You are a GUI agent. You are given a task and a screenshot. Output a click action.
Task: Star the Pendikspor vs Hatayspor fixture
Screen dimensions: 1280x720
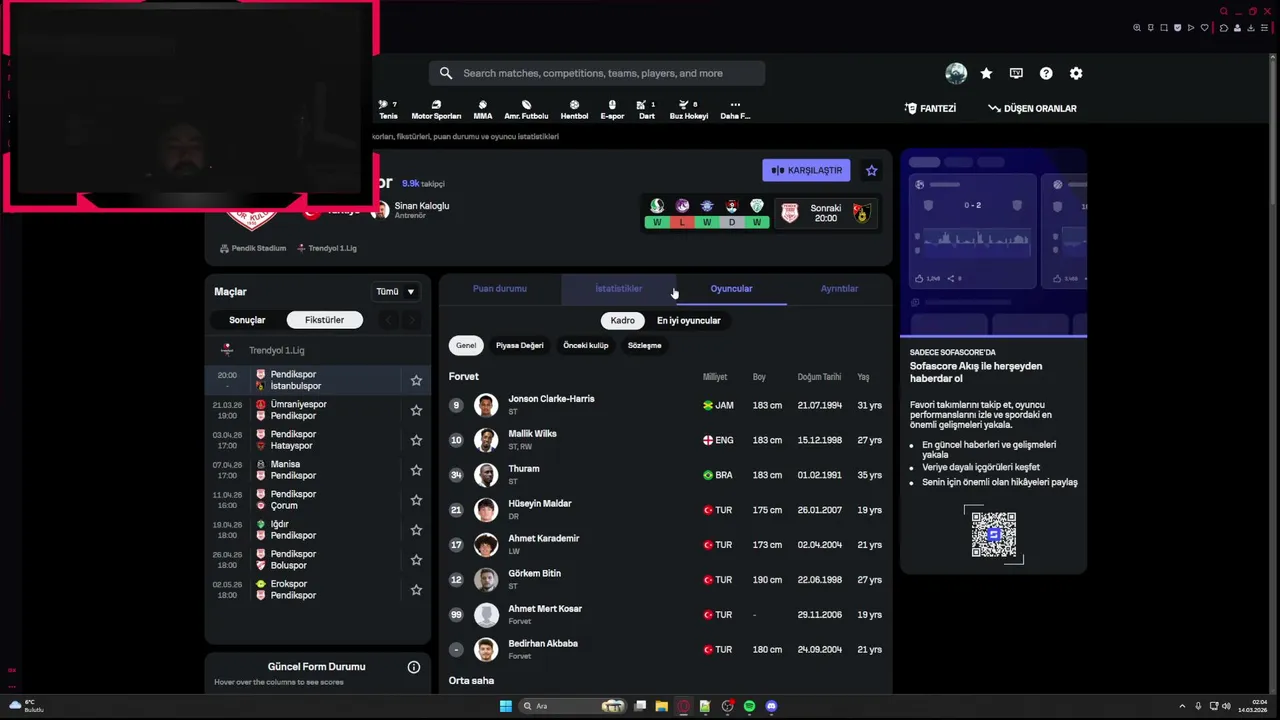pos(416,440)
